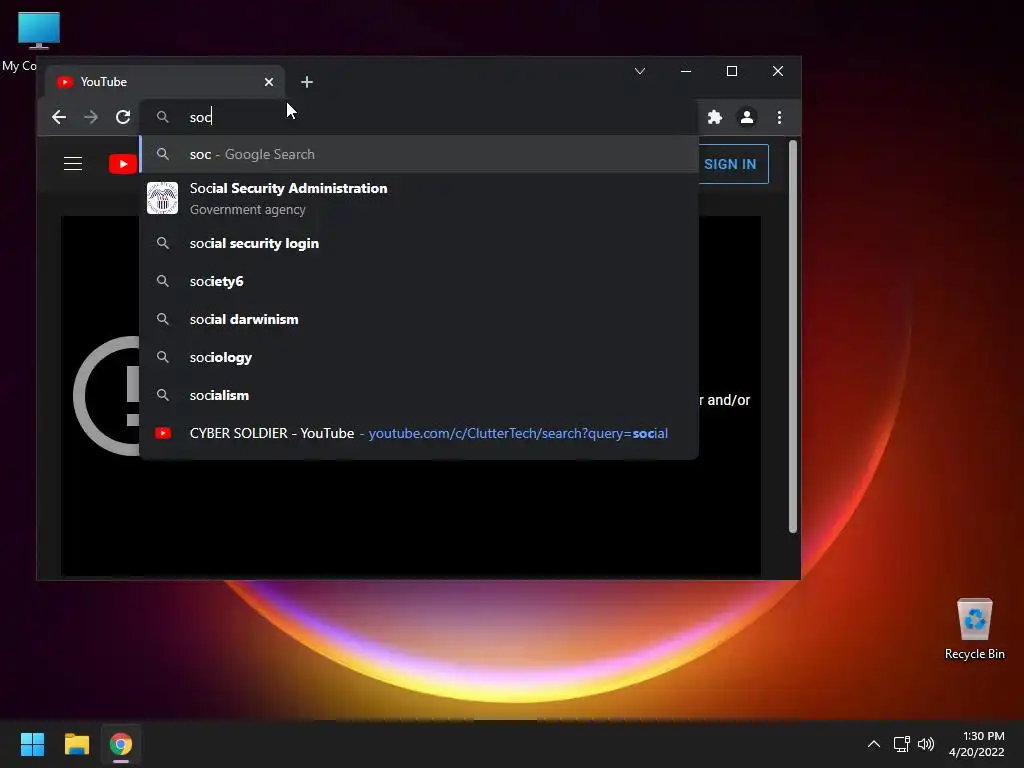Click the Chrome taskbar icon
Screen dimensions: 1024x768
click(x=121, y=744)
